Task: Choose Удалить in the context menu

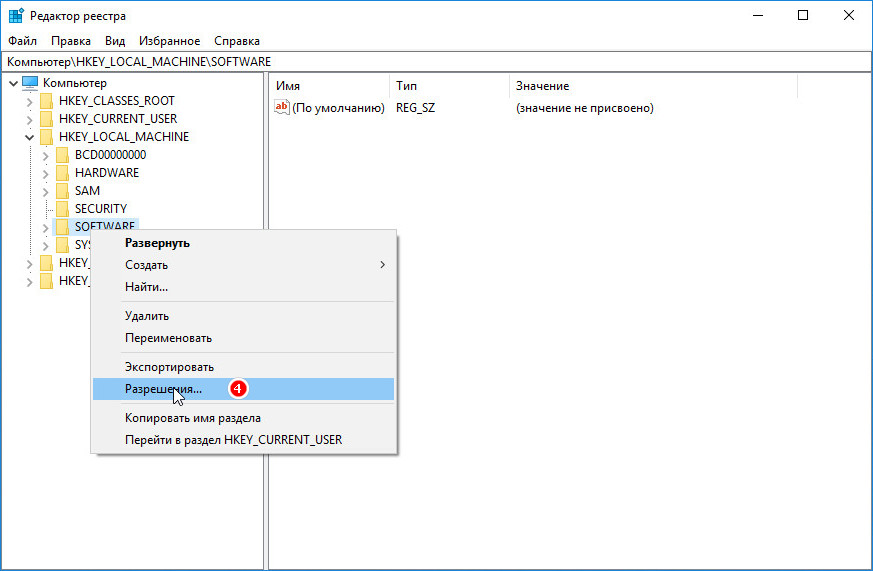Action: 244,316
